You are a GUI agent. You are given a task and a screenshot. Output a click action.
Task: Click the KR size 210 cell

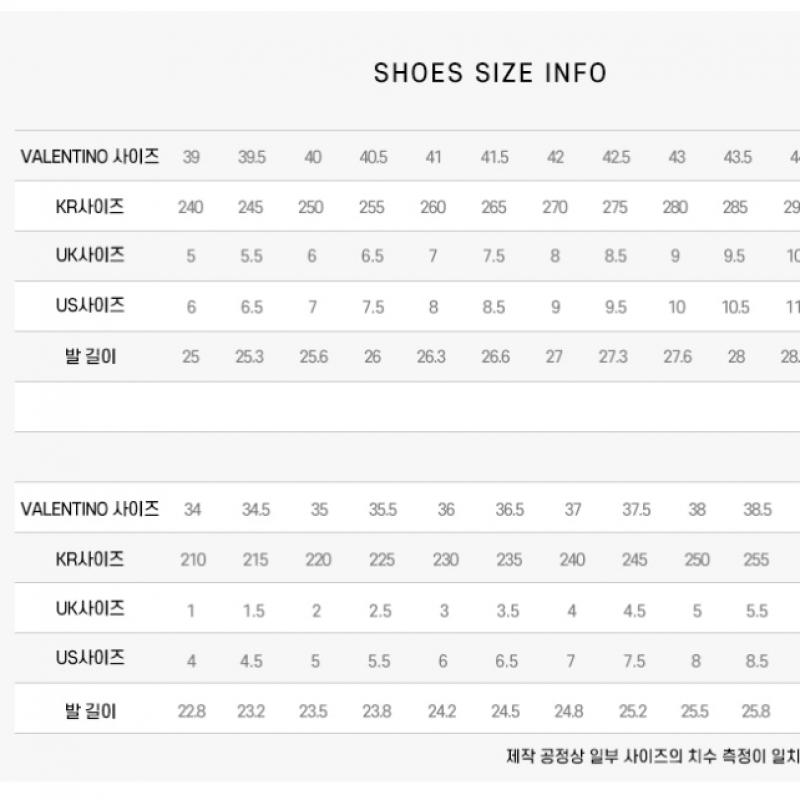pyautogui.click(x=192, y=560)
